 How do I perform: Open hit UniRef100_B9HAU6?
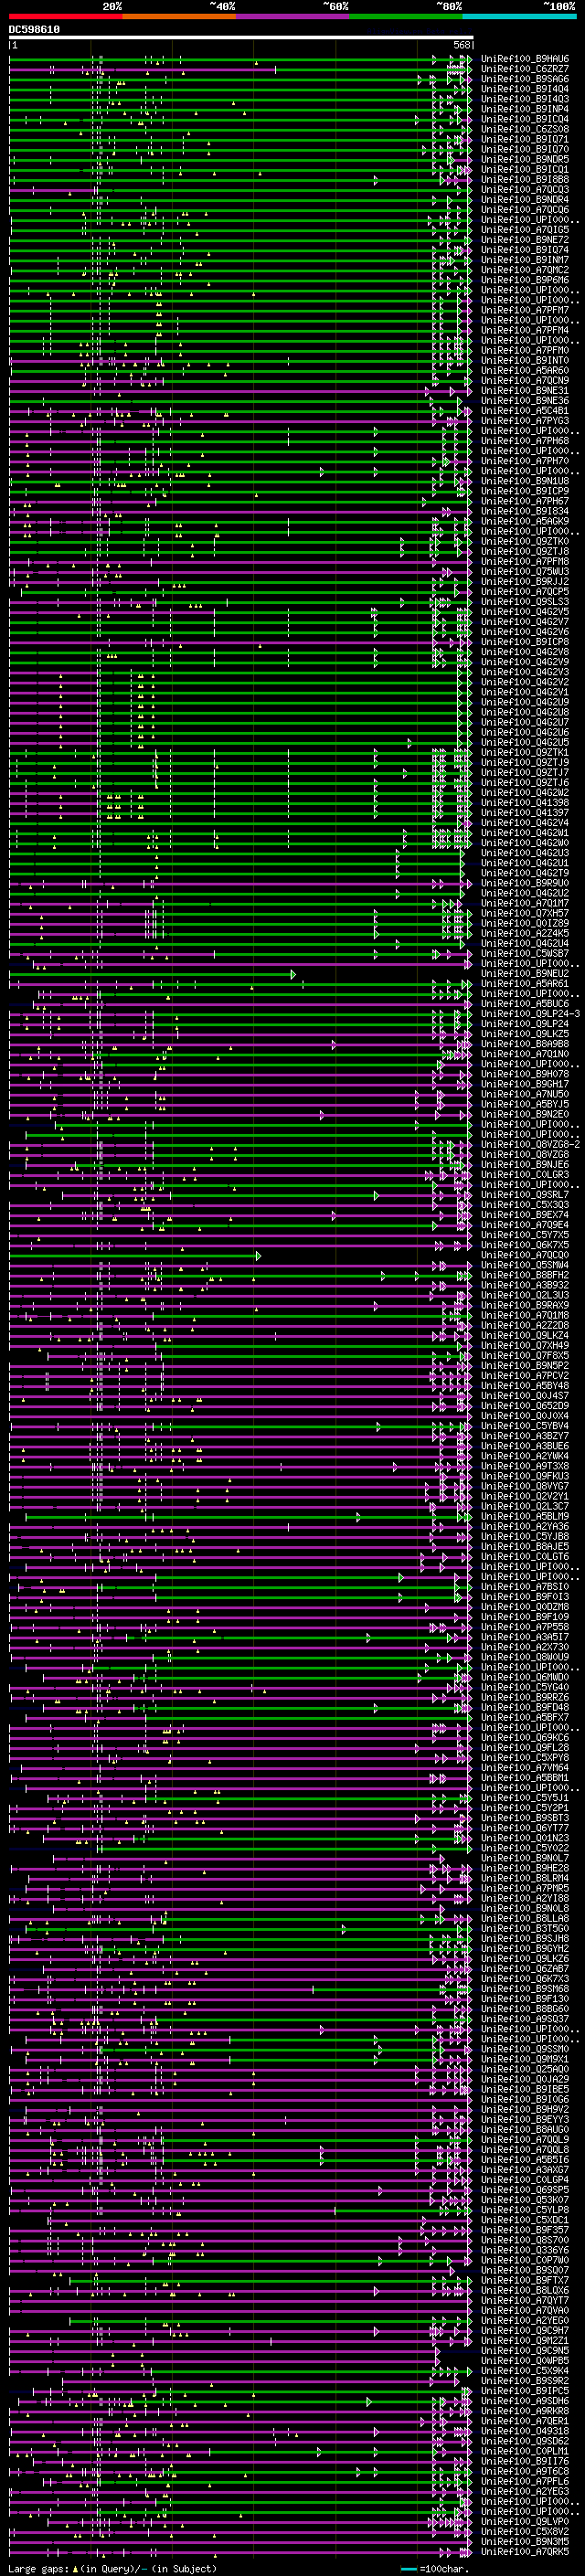point(525,59)
